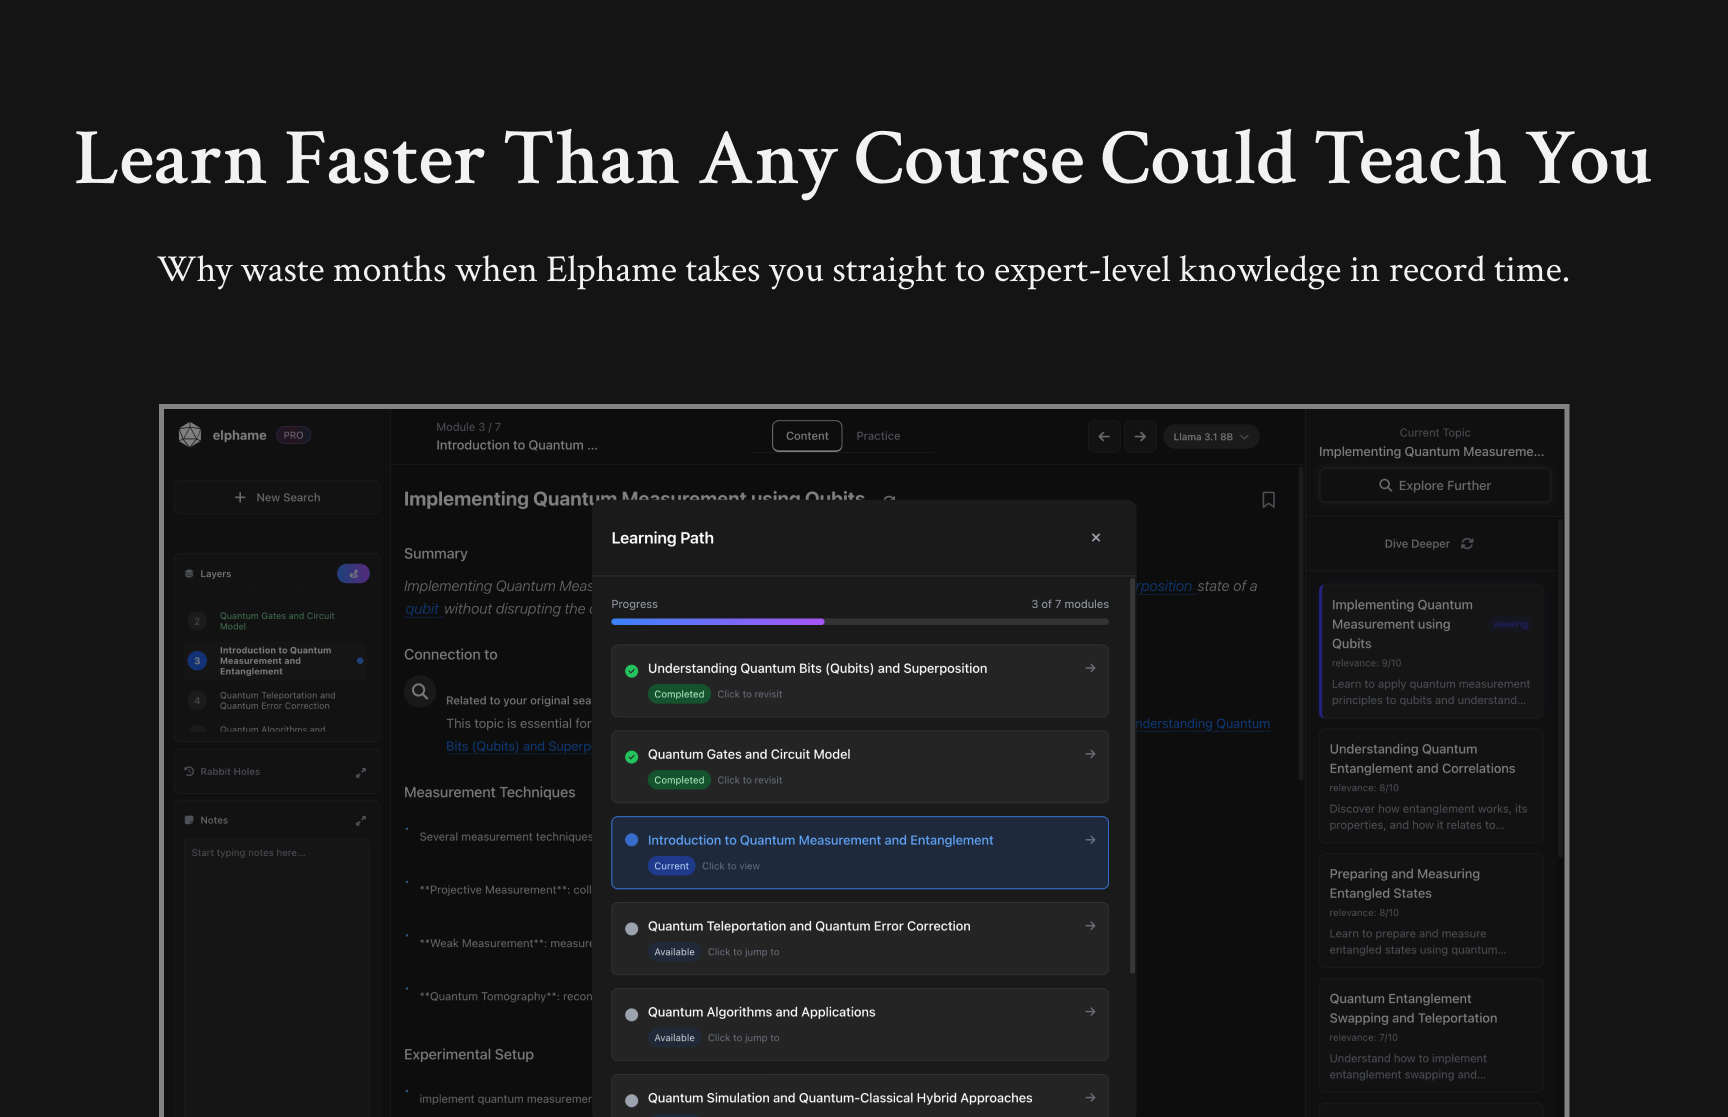Go to previous module with the left arrow
This screenshot has height=1117, width=1728.
pyautogui.click(x=1104, y=436)
